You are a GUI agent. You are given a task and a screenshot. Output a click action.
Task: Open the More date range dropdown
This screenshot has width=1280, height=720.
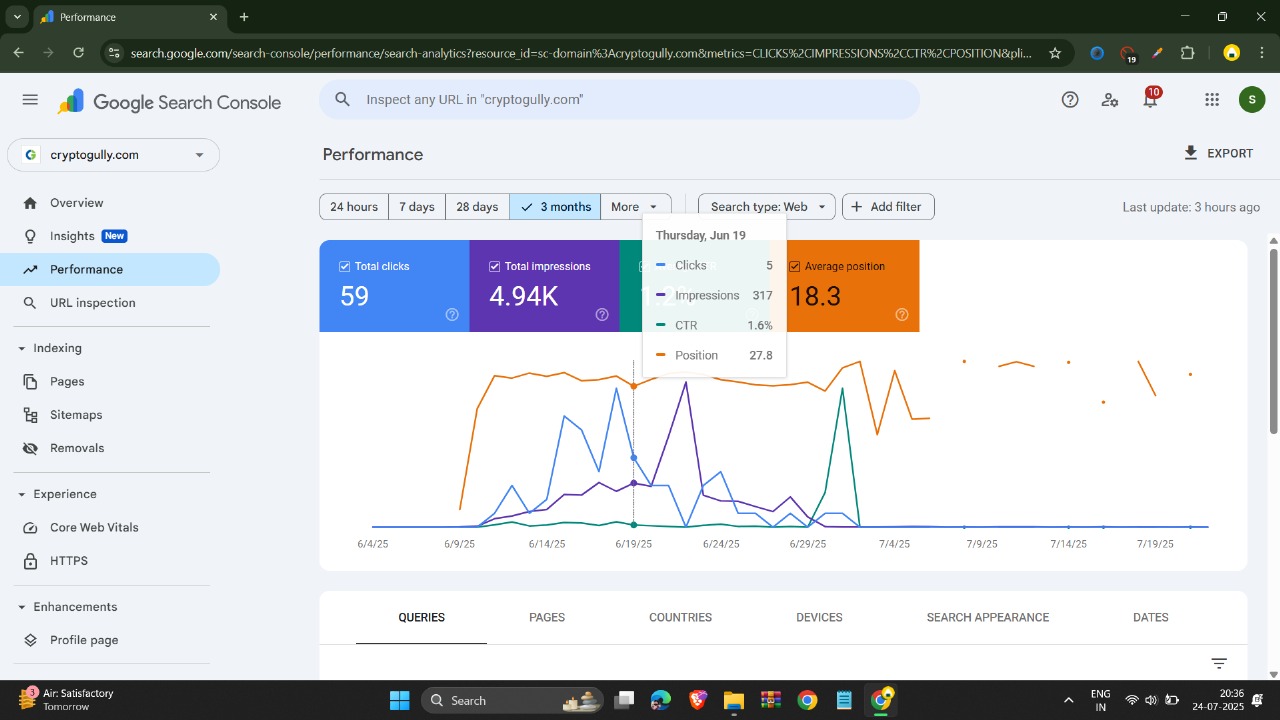[635, 207]
